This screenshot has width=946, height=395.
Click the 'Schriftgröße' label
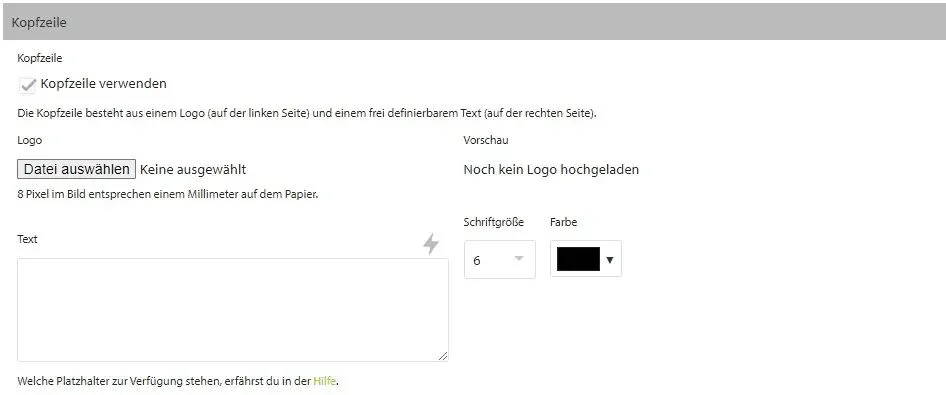tap(494, 223)
